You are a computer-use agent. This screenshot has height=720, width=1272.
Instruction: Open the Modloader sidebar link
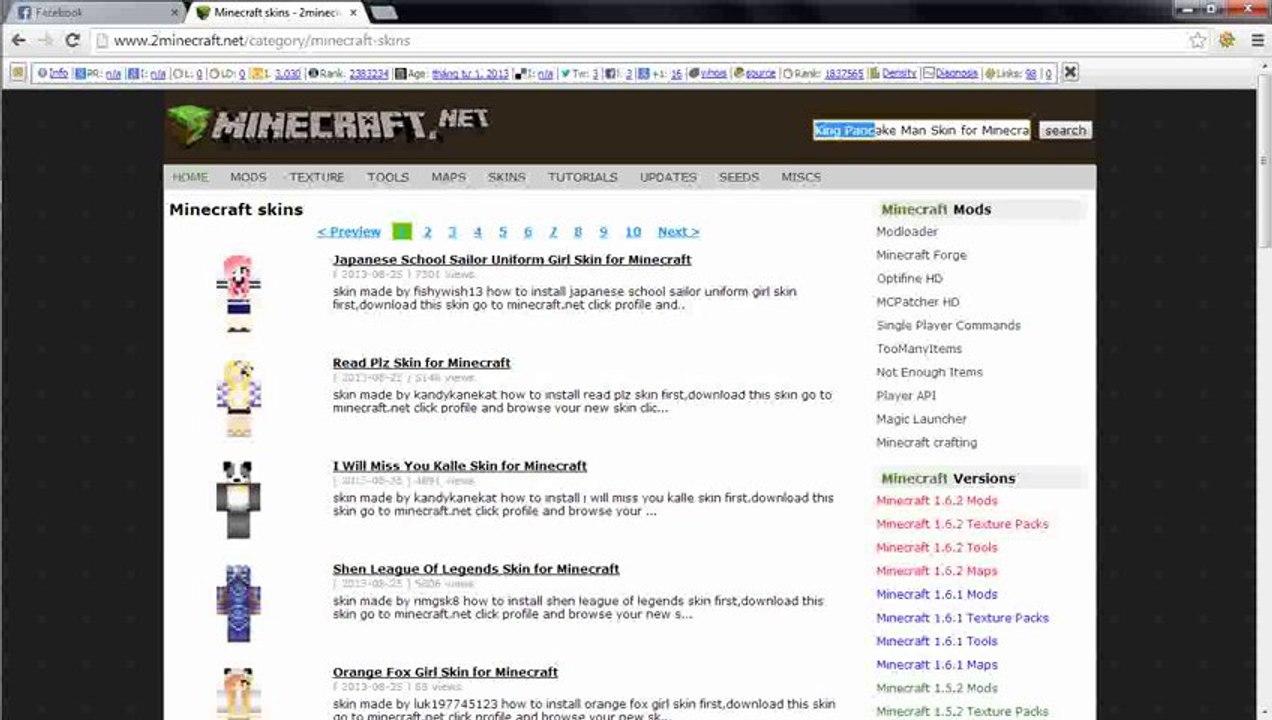(x=907, y=232)
